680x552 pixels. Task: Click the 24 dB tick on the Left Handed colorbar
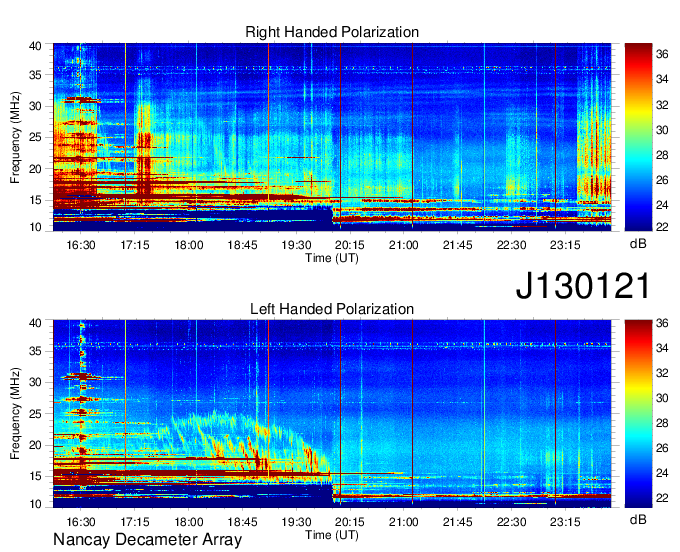pos(662,473)
